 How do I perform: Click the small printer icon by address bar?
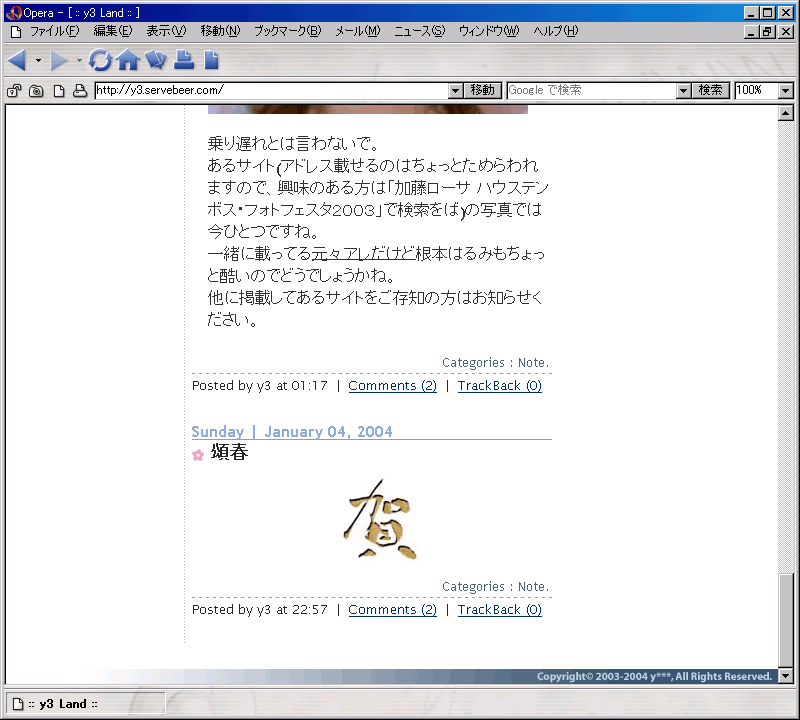click(80, 91)
